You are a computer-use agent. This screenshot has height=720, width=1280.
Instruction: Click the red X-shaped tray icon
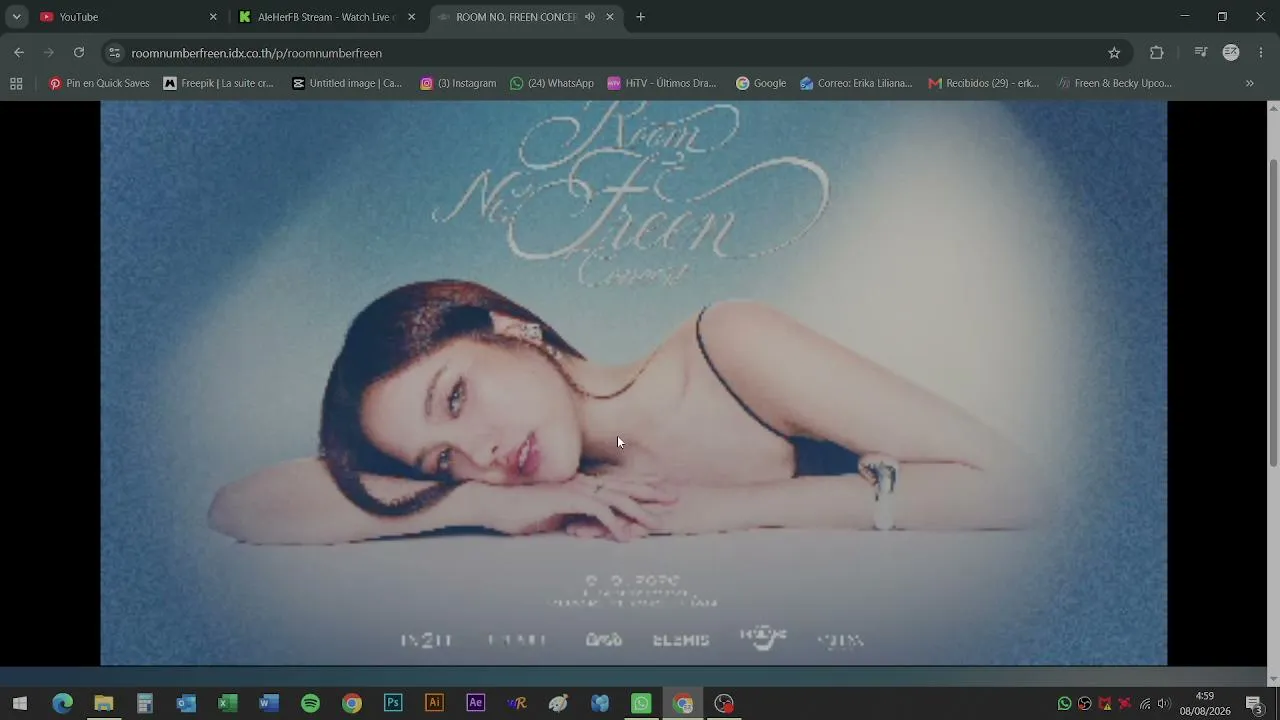click(1125, 704)
